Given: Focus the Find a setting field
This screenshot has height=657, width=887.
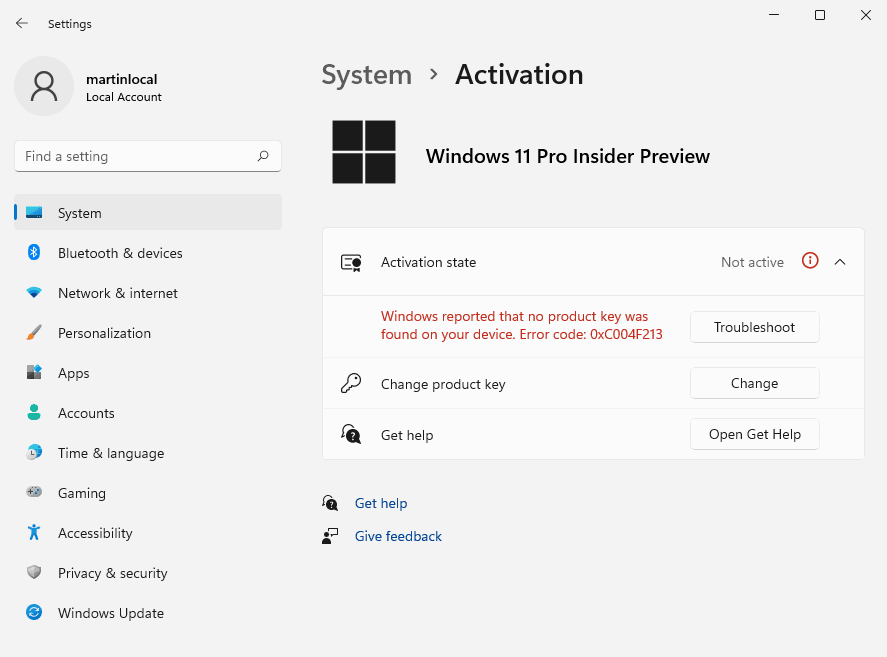Looking at the screenshot, I should point(148,156).
